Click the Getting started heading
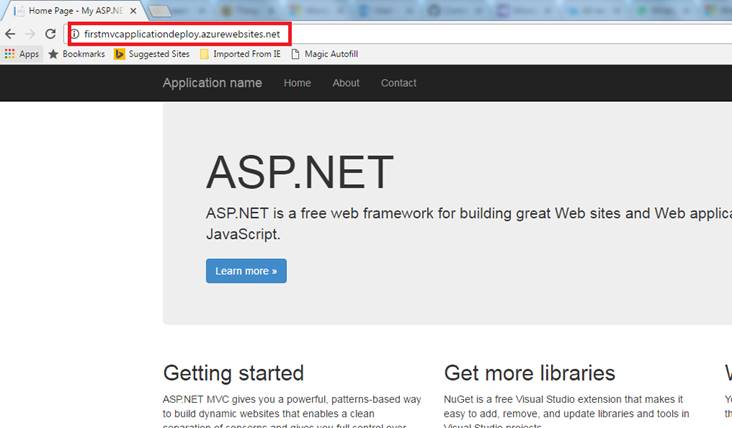 tap(233, 373)
